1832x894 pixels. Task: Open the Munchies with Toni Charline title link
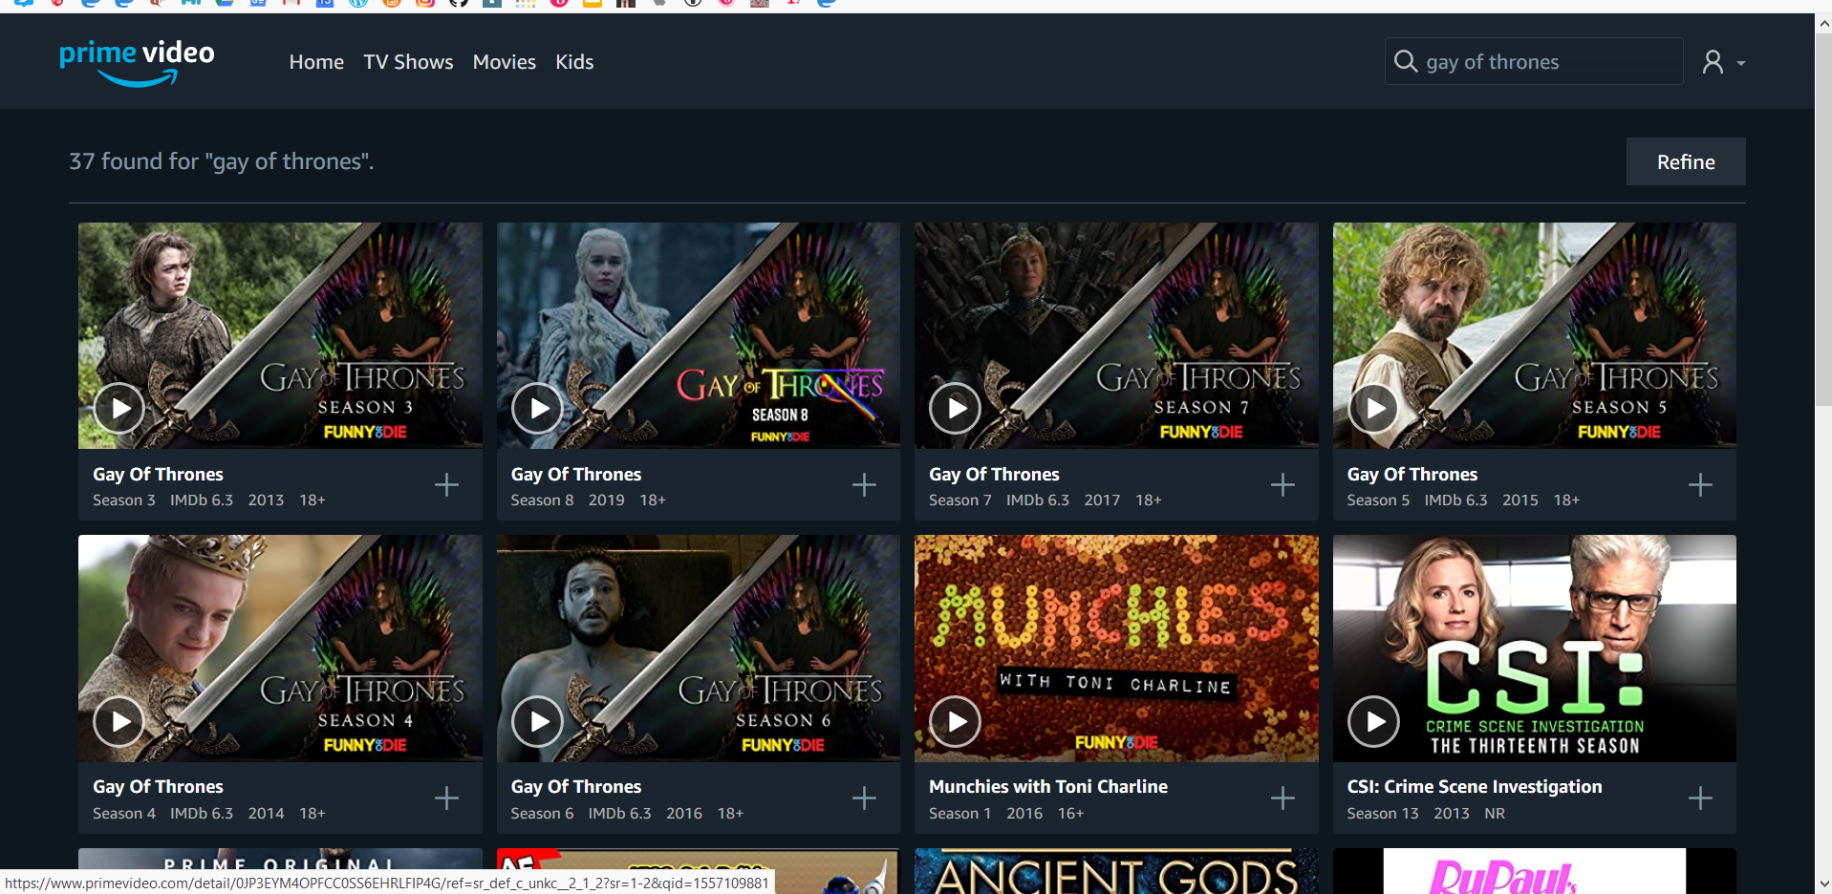(x=1048, y=787)
